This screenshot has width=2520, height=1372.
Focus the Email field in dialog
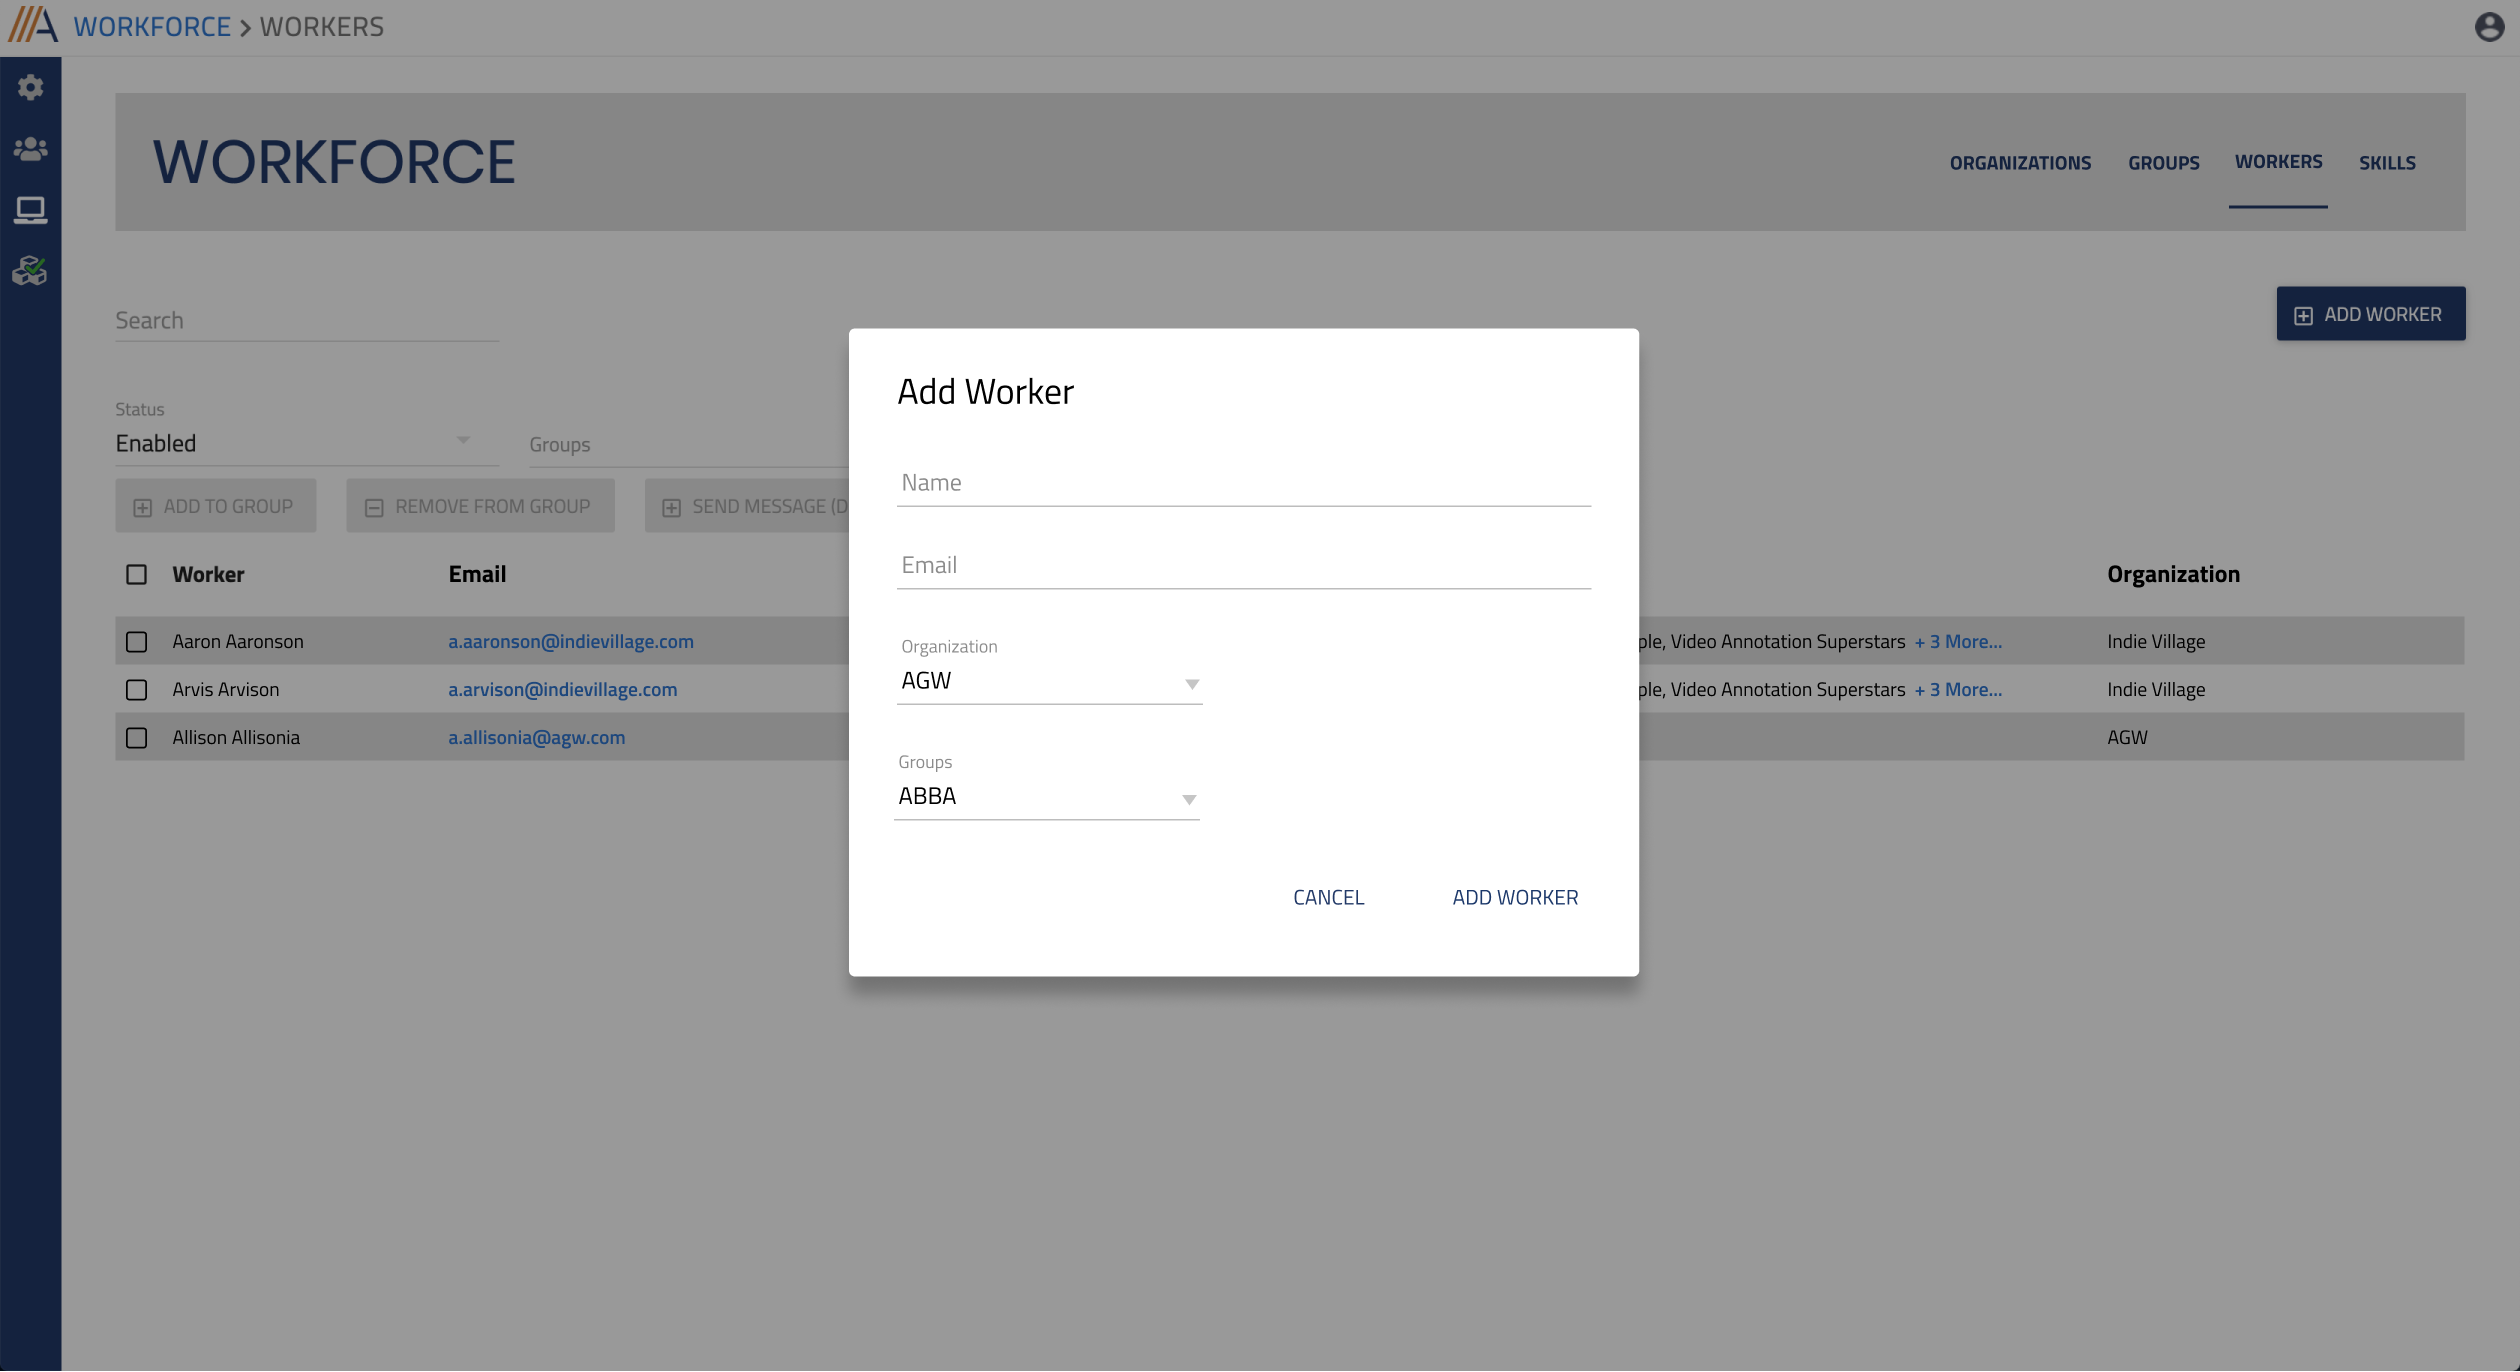point(1244,567)
